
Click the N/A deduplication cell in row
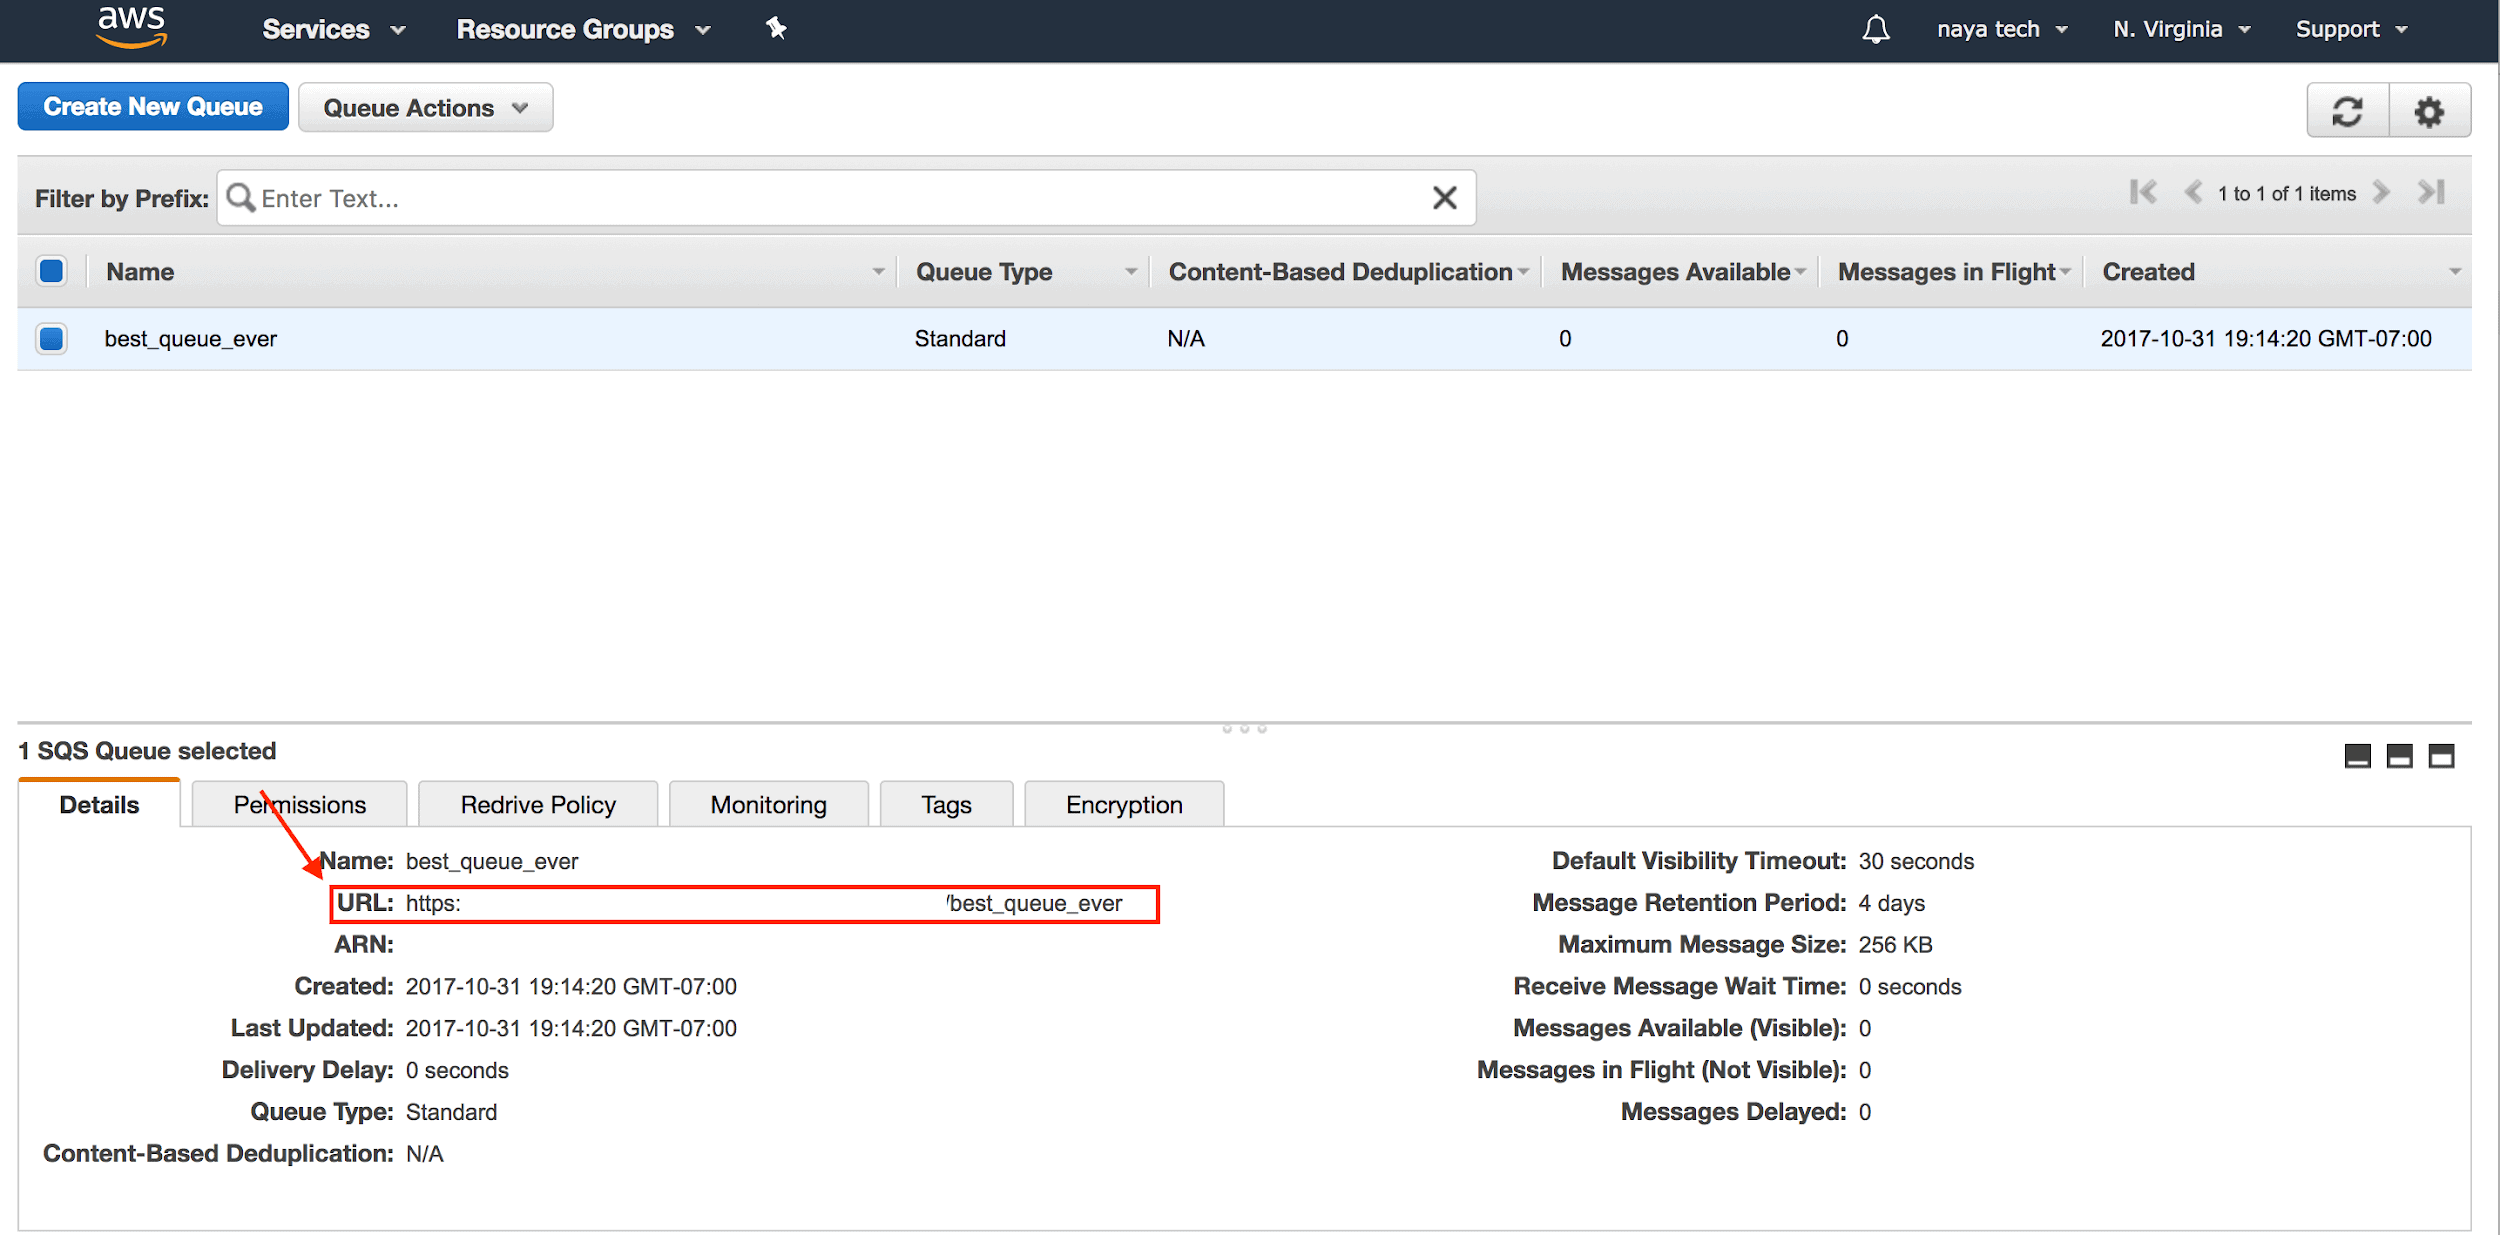pyautogui.click(x=1186, y=339)
